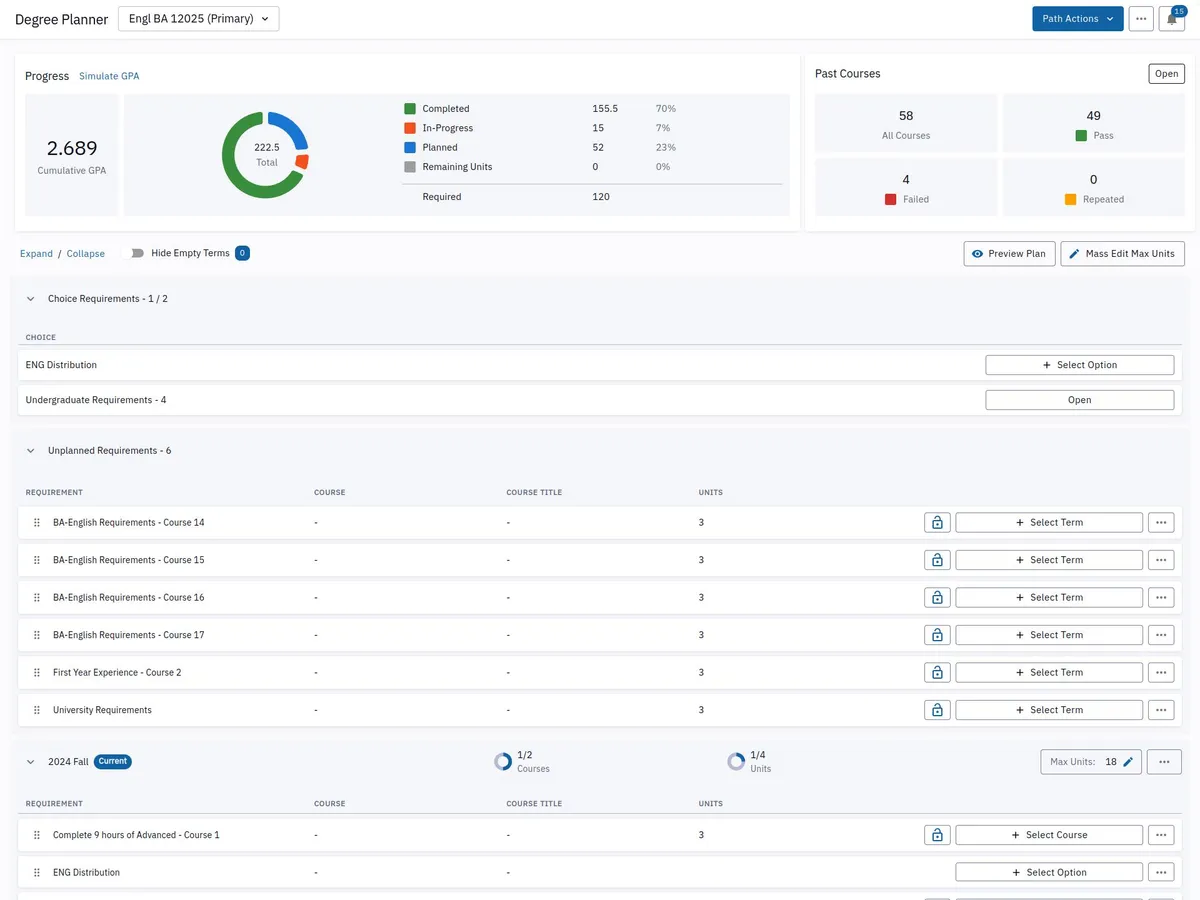Open the three-dot menu beside Path Actions
Viewport: 1200px width, 900px height.
(x=1141, y=19)
